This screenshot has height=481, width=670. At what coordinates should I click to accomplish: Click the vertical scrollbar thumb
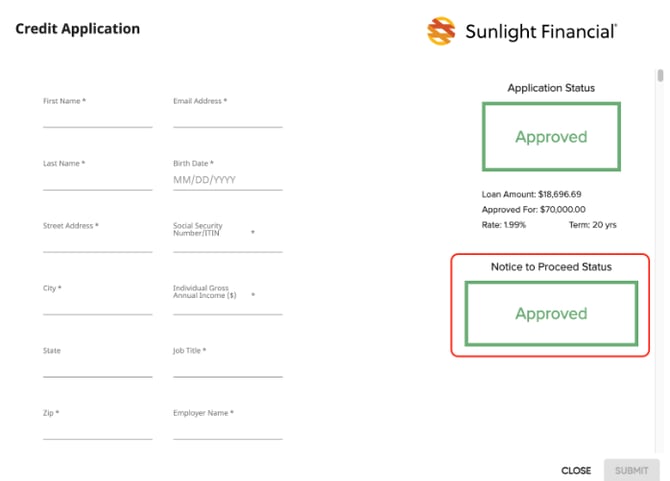click(x=660, y=76)
